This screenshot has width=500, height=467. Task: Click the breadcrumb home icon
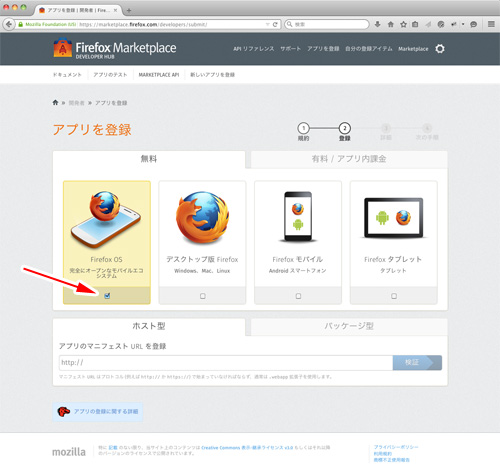point(55,102)
